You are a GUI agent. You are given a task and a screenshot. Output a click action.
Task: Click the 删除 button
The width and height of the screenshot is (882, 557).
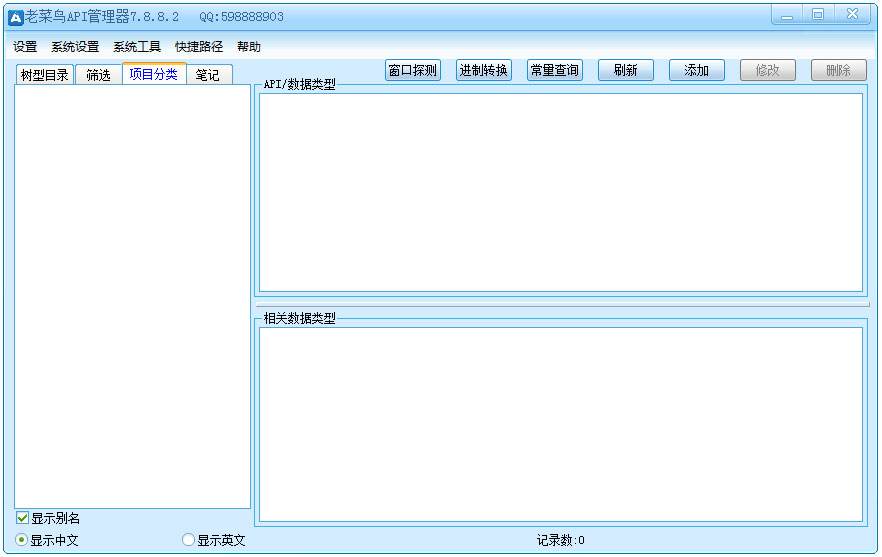click(838, 70)
